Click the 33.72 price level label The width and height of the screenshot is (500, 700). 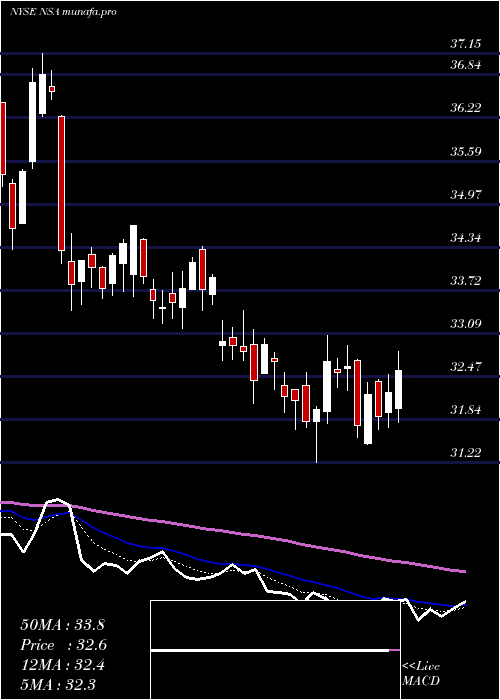[466, 281]
